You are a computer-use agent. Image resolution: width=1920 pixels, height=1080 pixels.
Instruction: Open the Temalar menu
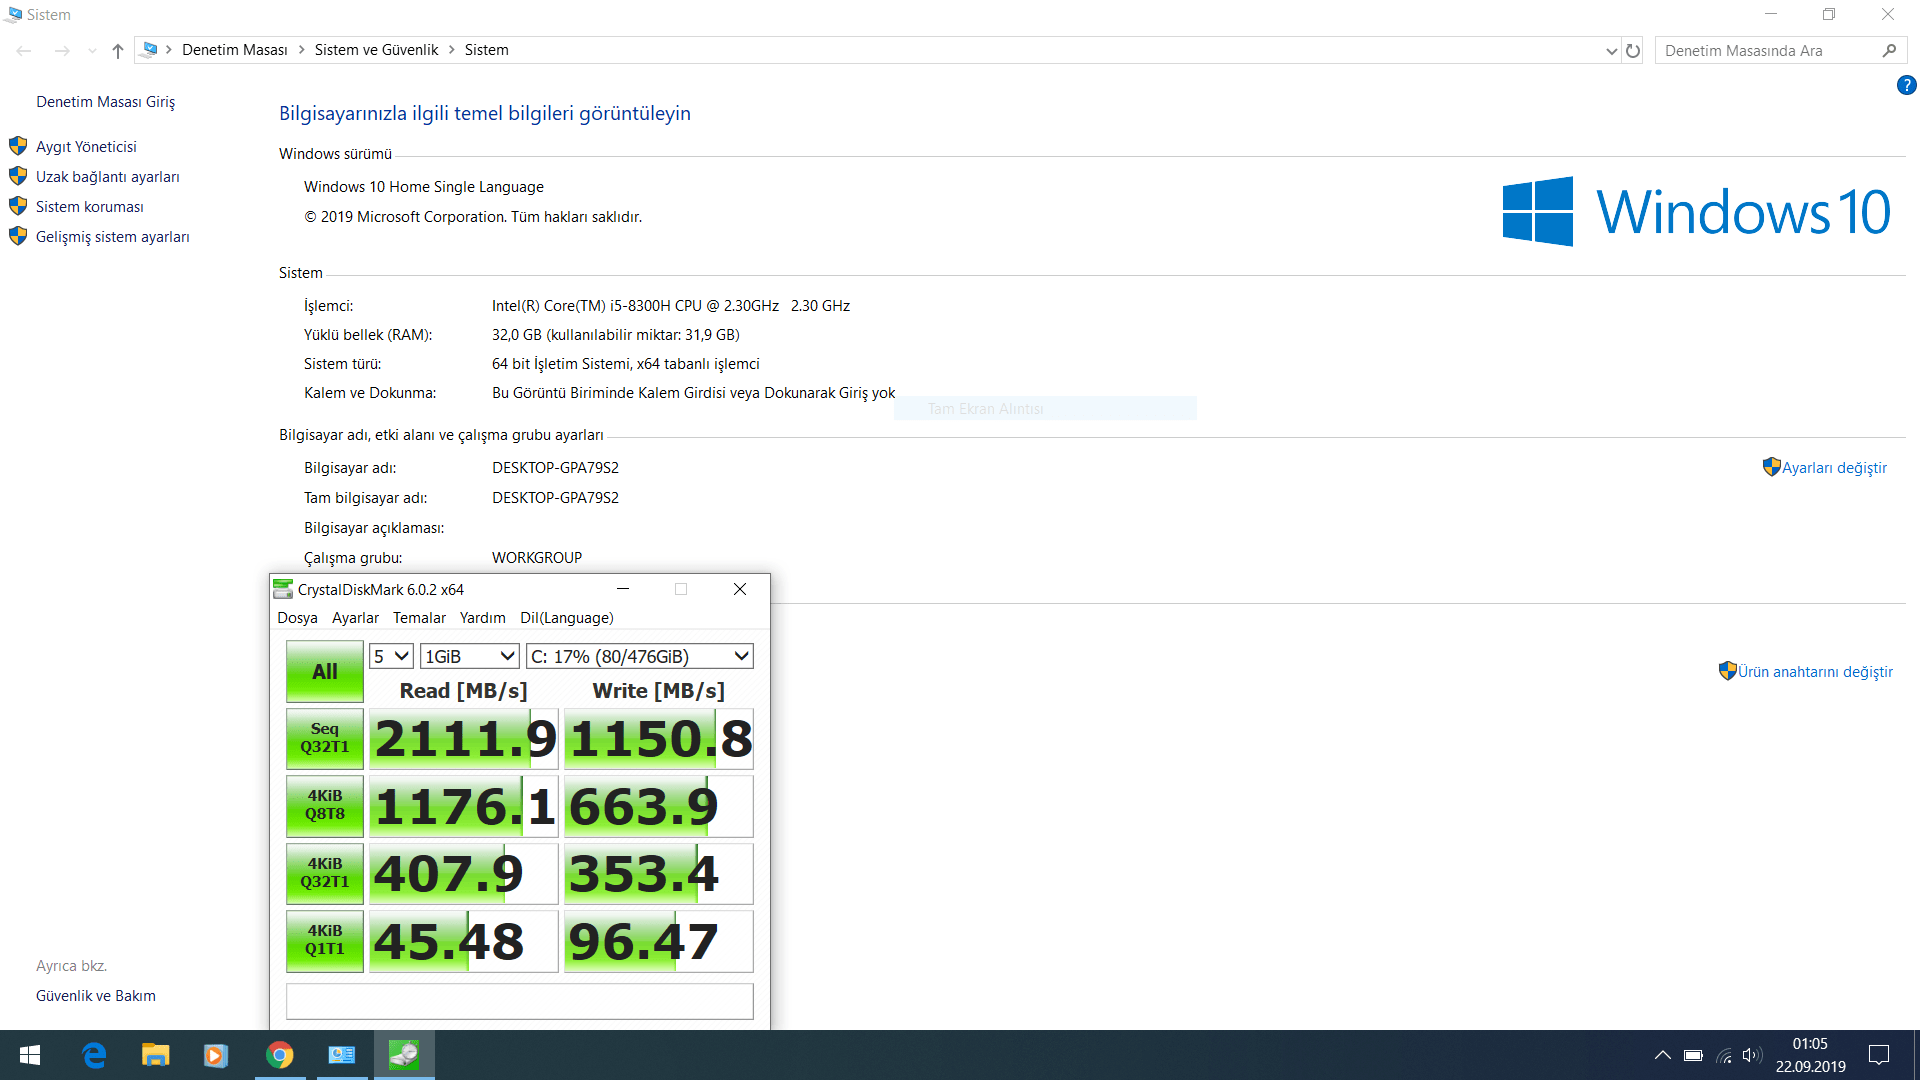pyautogui.click(x=419, y=618)
